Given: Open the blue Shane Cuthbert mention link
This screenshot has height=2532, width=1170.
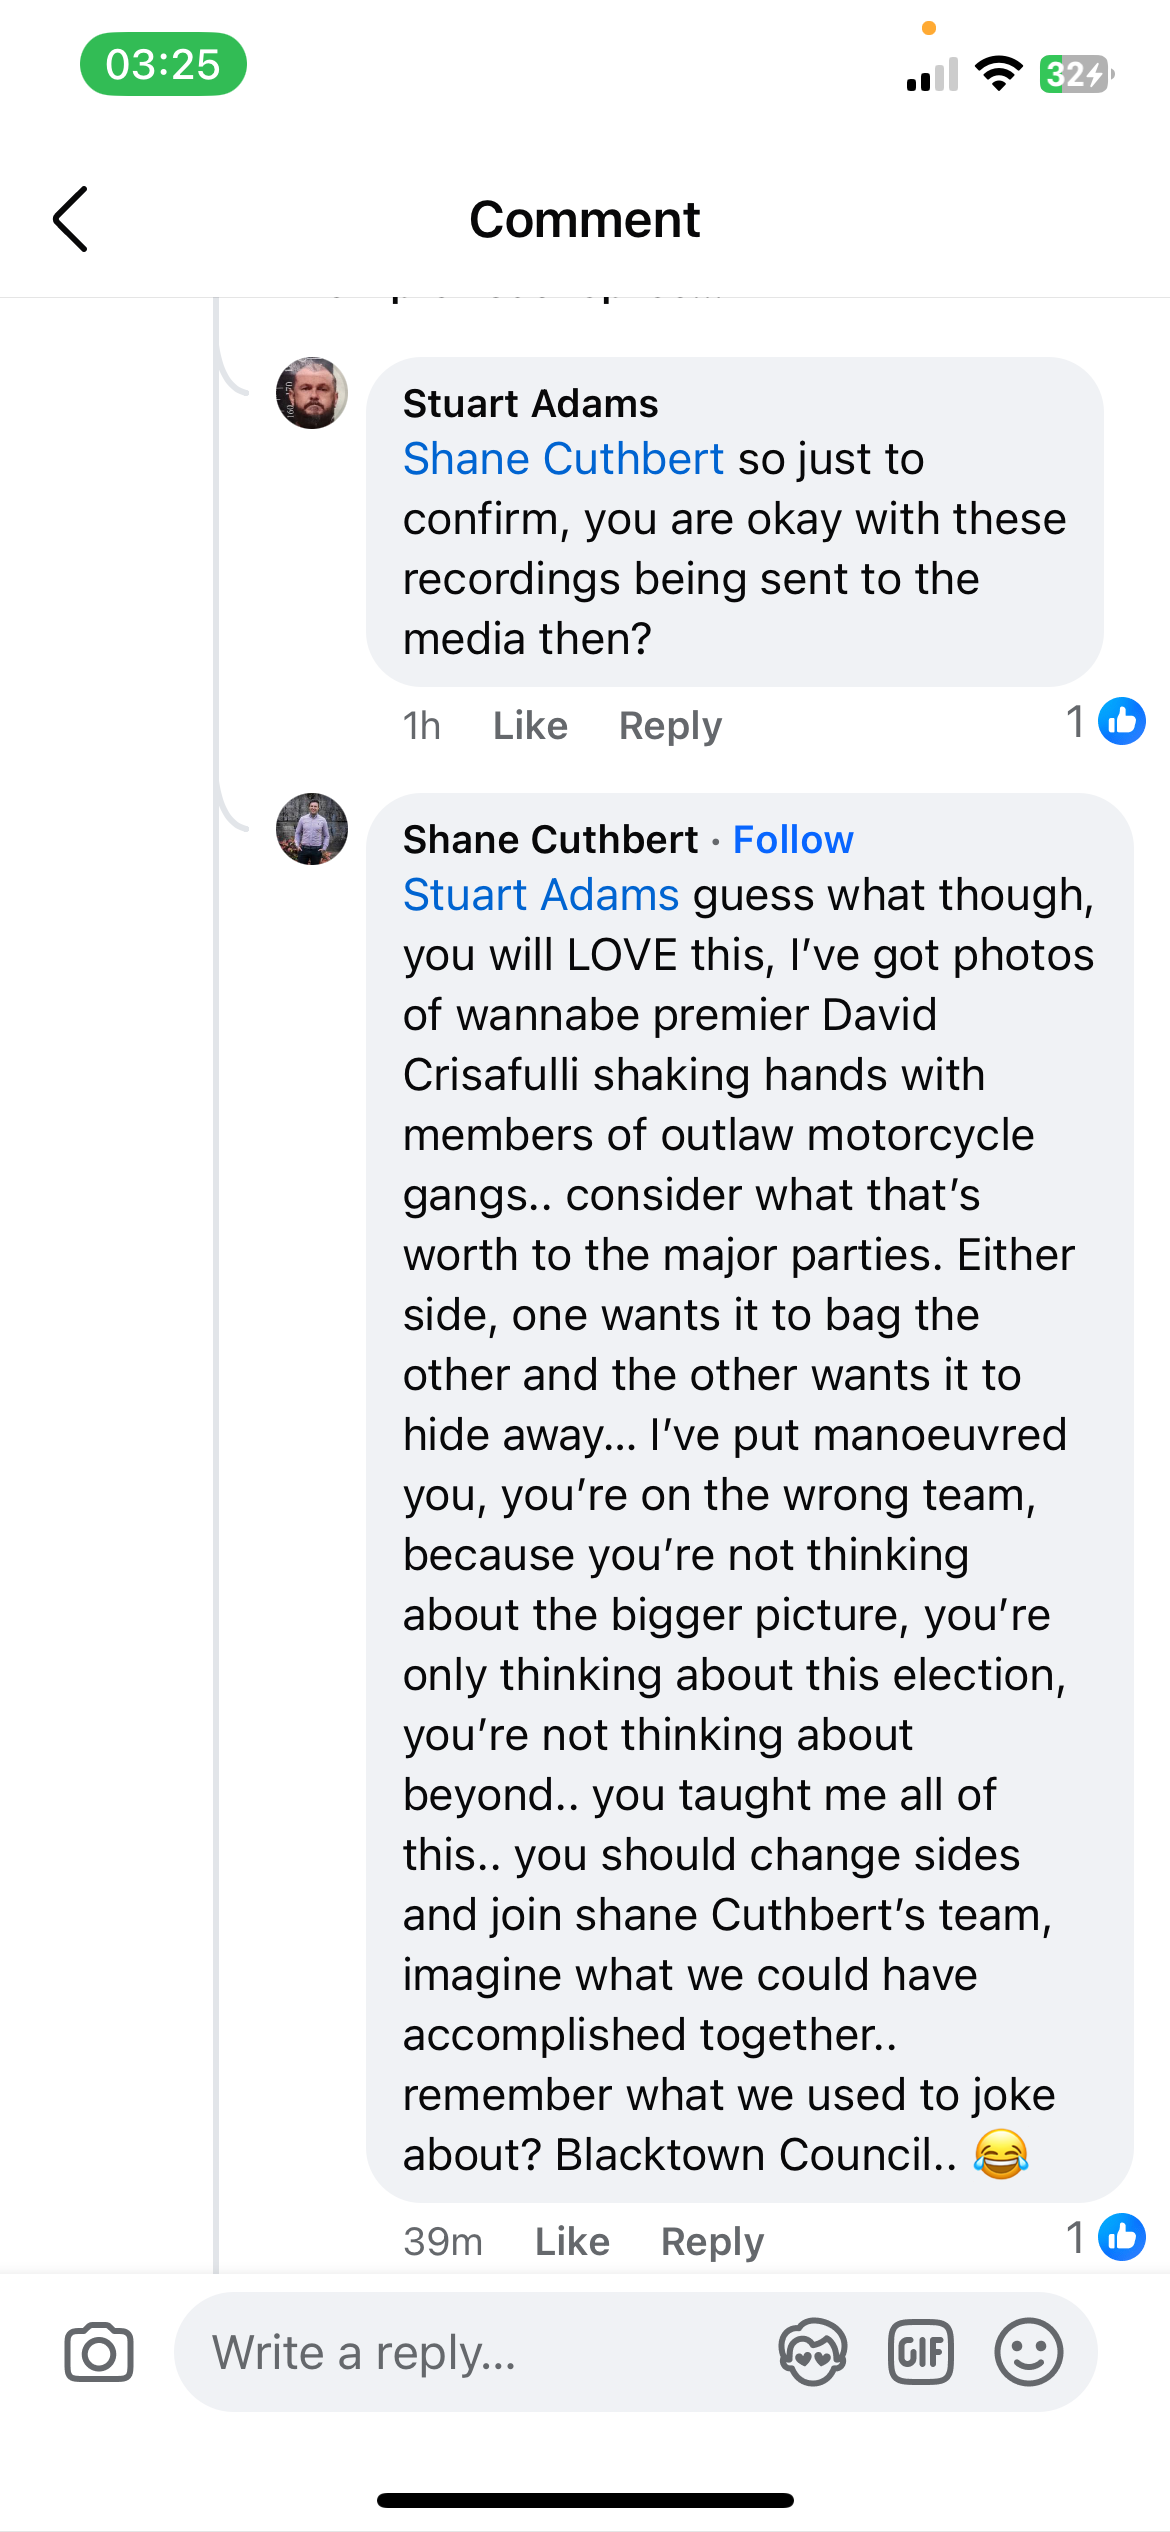Looking at the screenshot, I should (x=563, y=459).
